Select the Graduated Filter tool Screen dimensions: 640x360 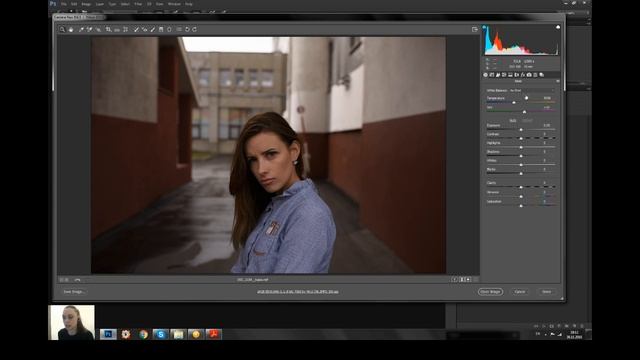pos(161,29)
